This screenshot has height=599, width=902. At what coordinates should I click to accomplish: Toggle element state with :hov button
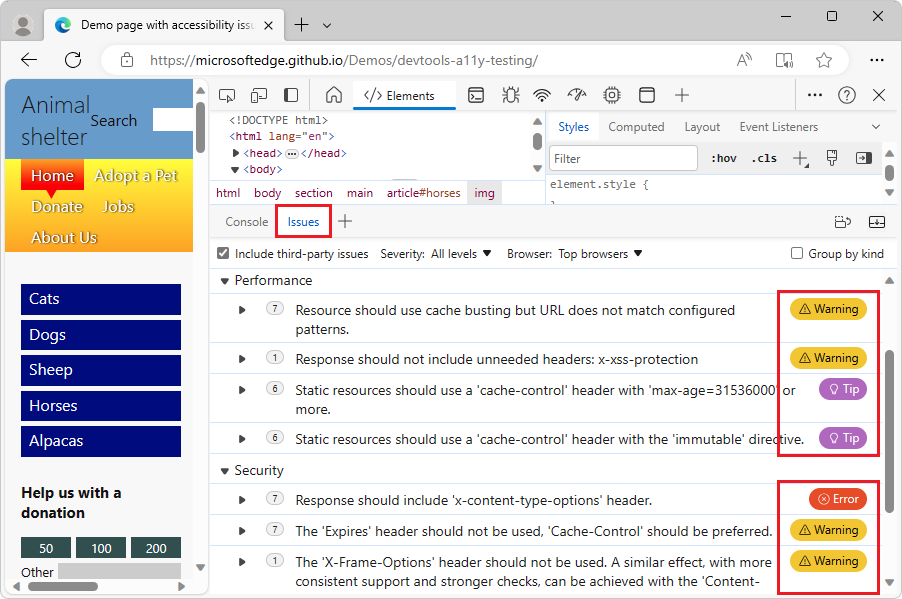click(723, 158)
